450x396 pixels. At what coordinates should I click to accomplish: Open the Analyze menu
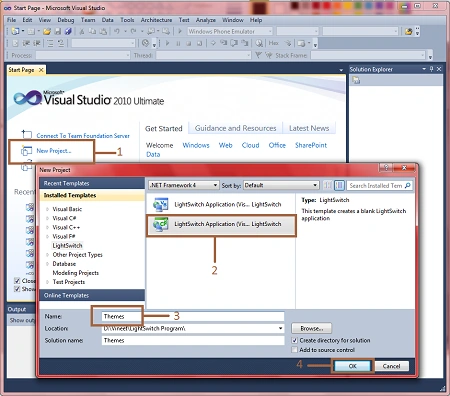(x=206, y=20)
